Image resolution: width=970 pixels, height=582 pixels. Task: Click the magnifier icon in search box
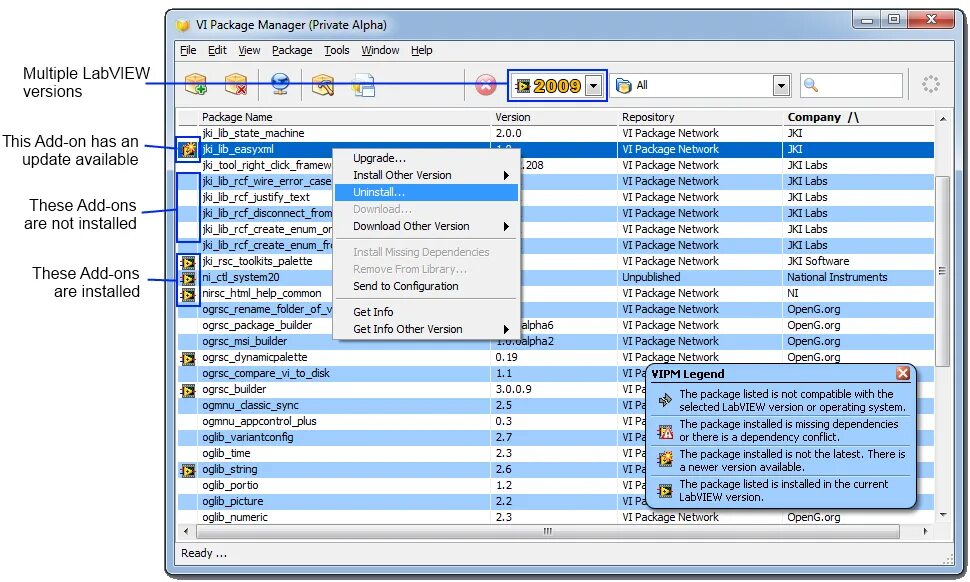click(810, 85)
